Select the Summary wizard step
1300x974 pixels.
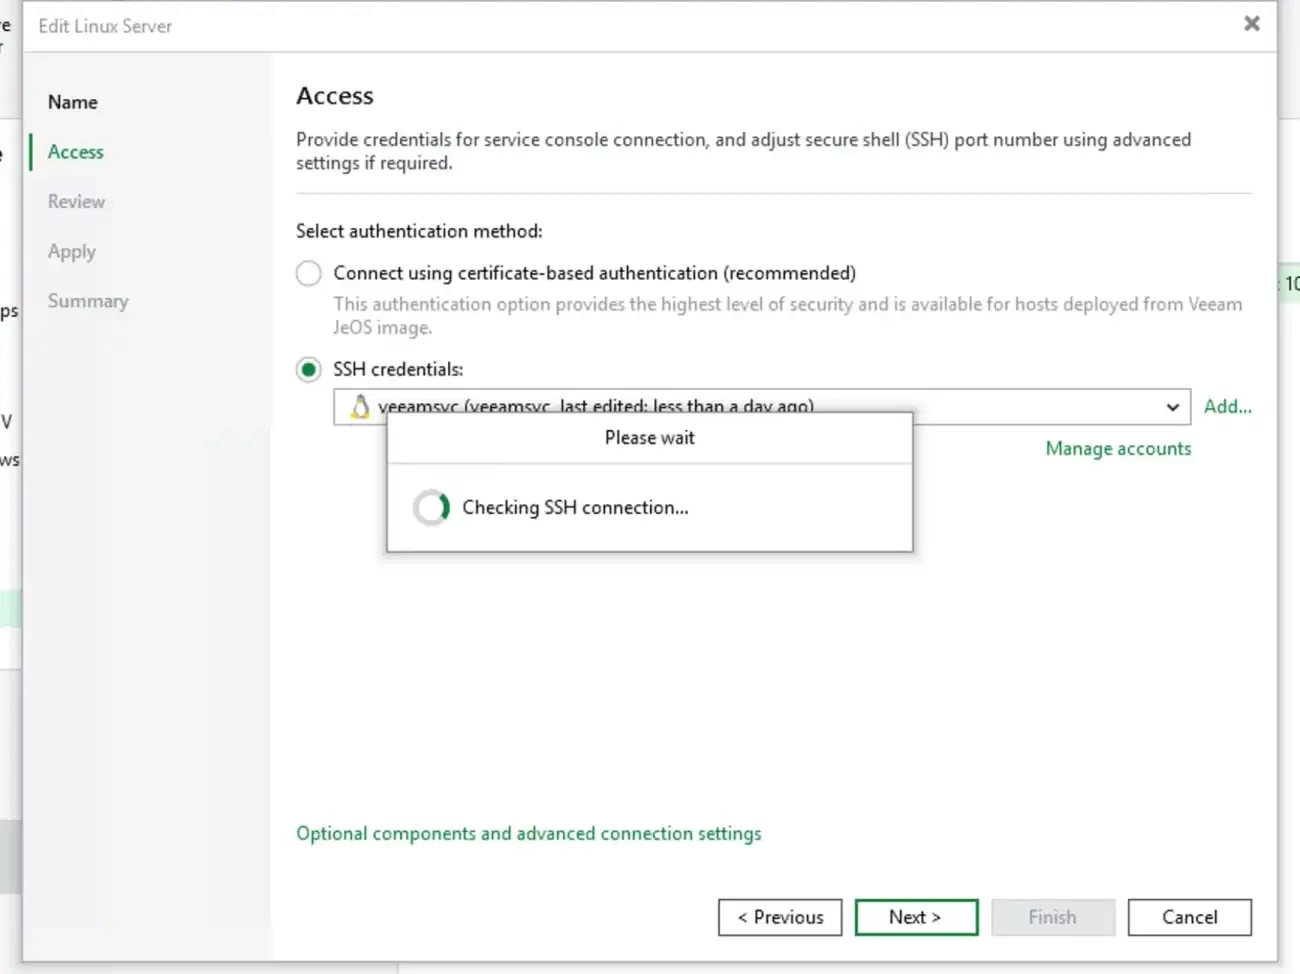tap(88, 301)
